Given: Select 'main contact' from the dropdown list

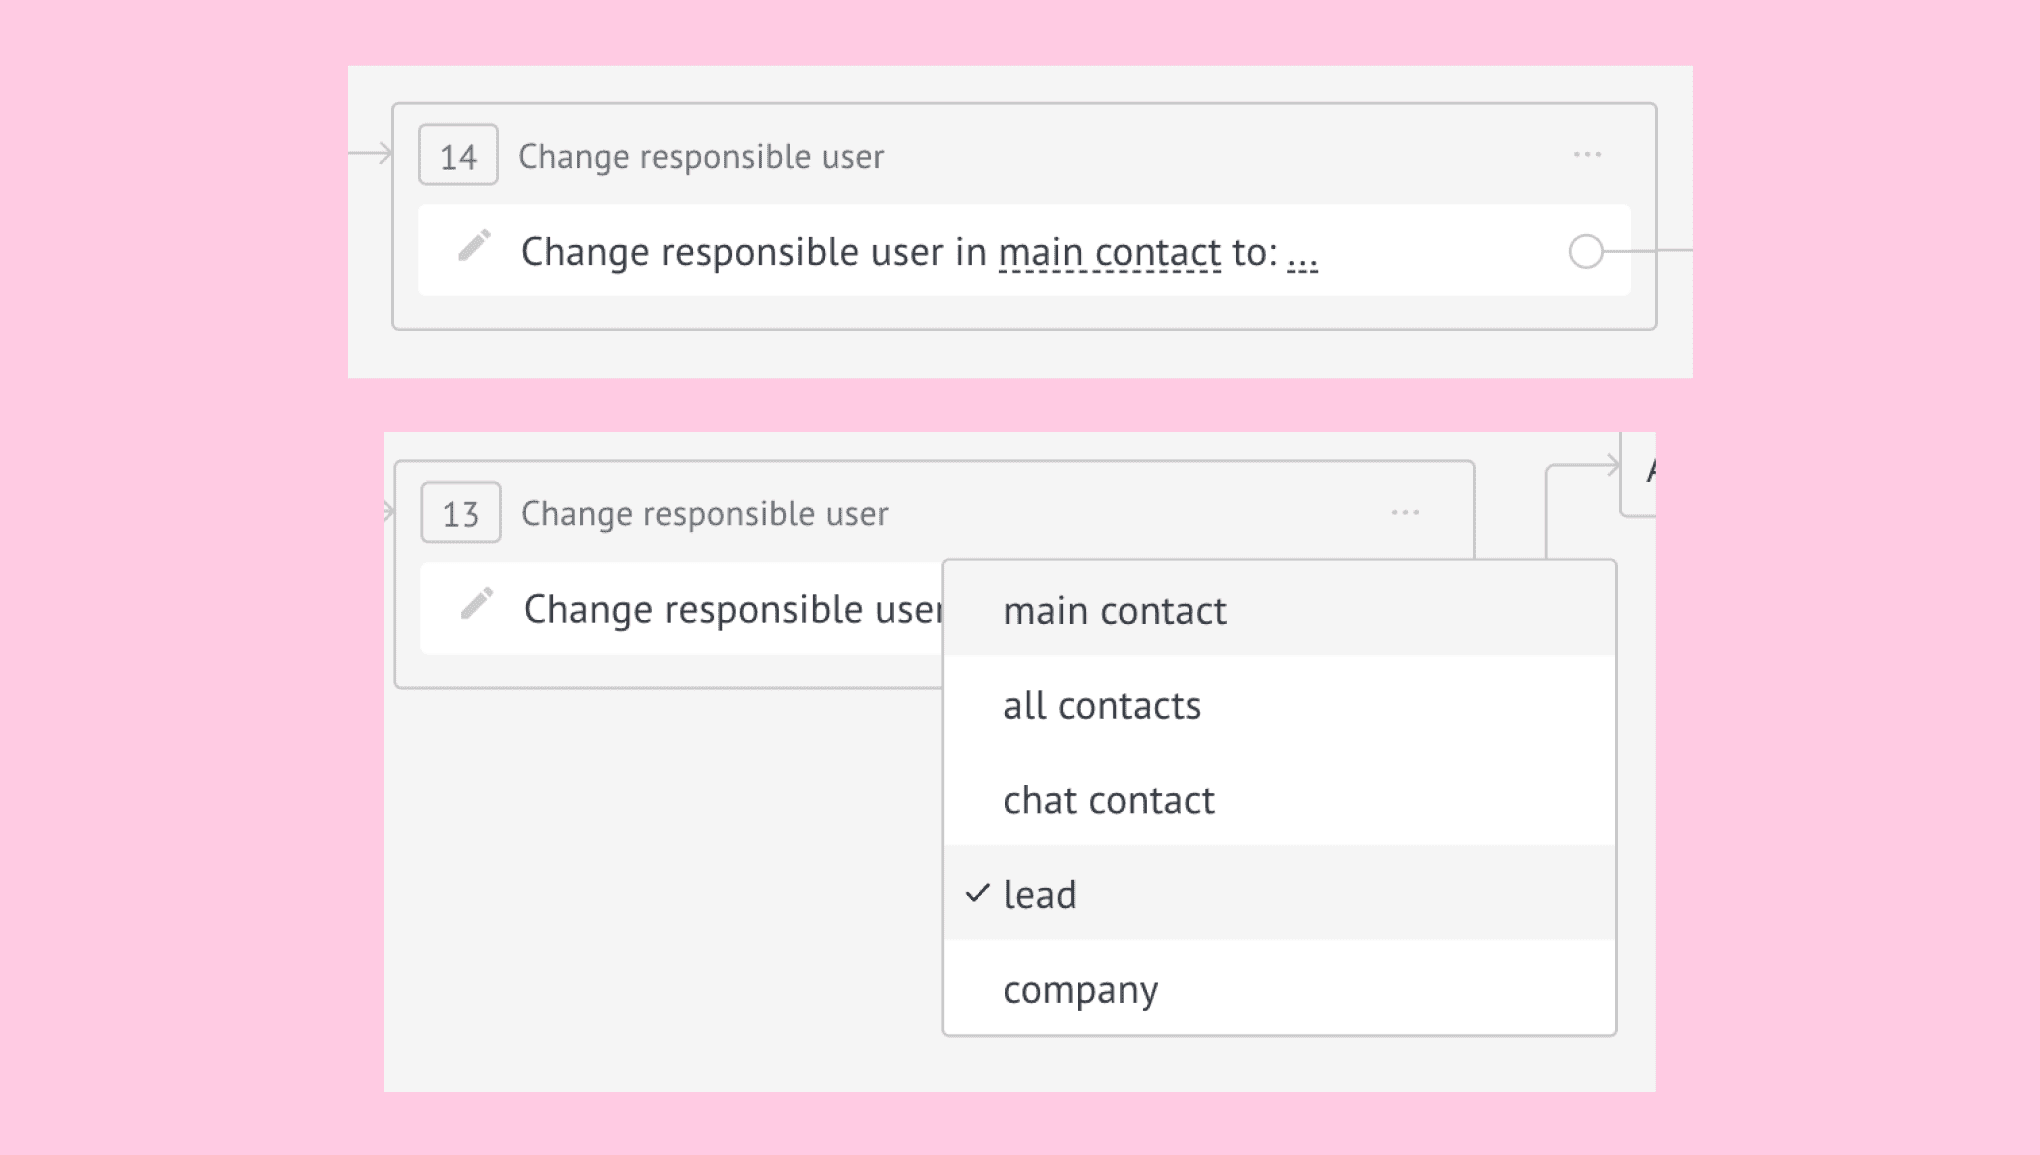Looking at the screenshot, I should 1279,609.
